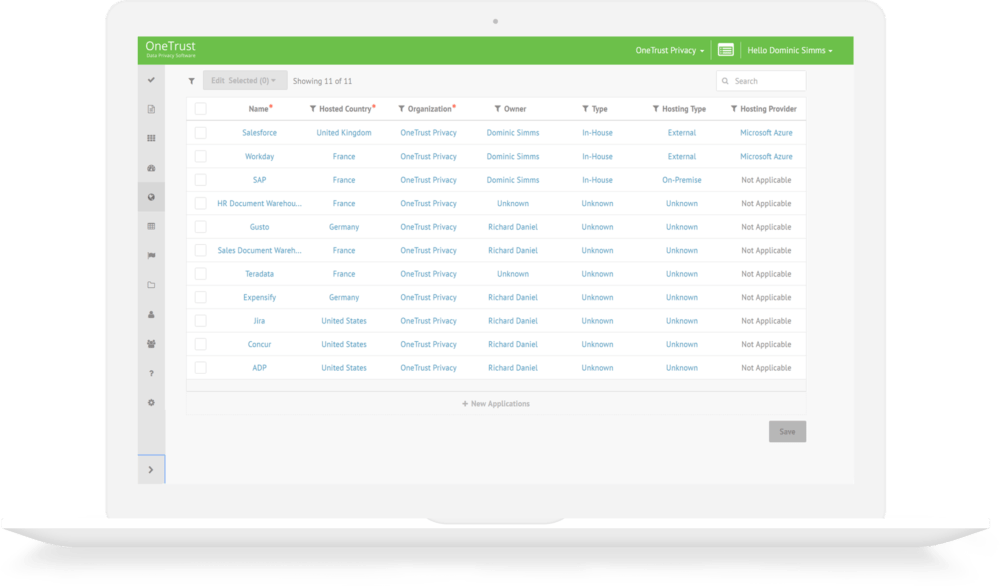Check the ADP row checkbox

click(x=200, y=368)
